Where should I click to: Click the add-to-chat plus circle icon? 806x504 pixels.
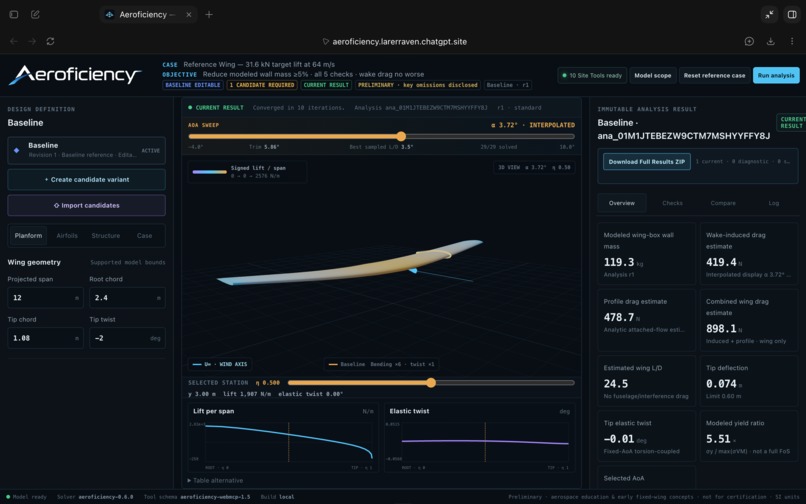pos(749,41)
